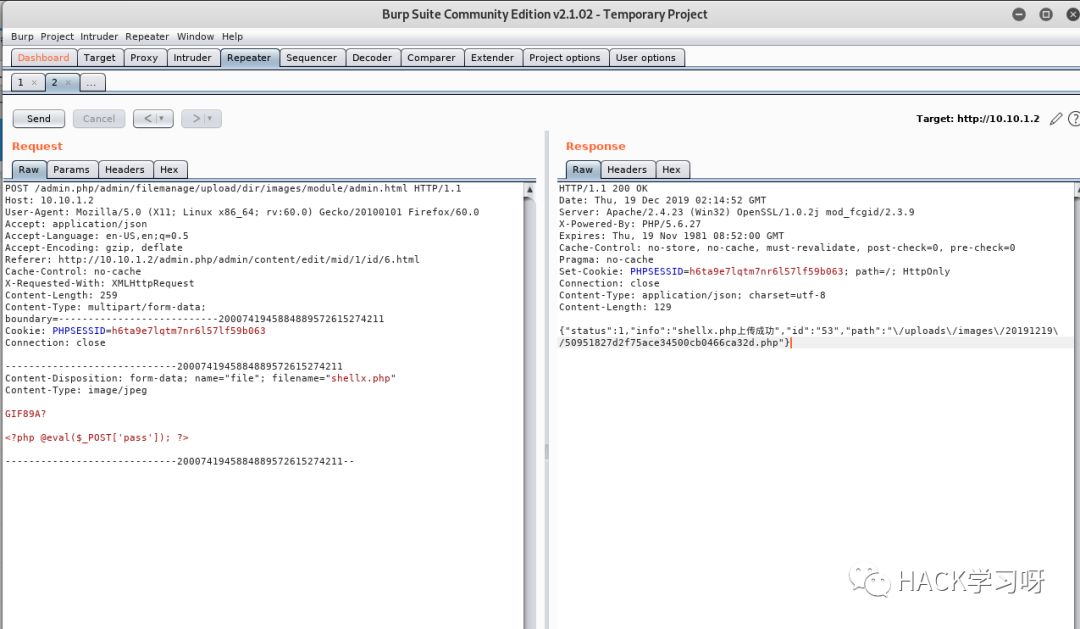Viewport: 1080px width, 629px height.
Task: Click the PHP eval payload line
Action: [x=96, y=437]
